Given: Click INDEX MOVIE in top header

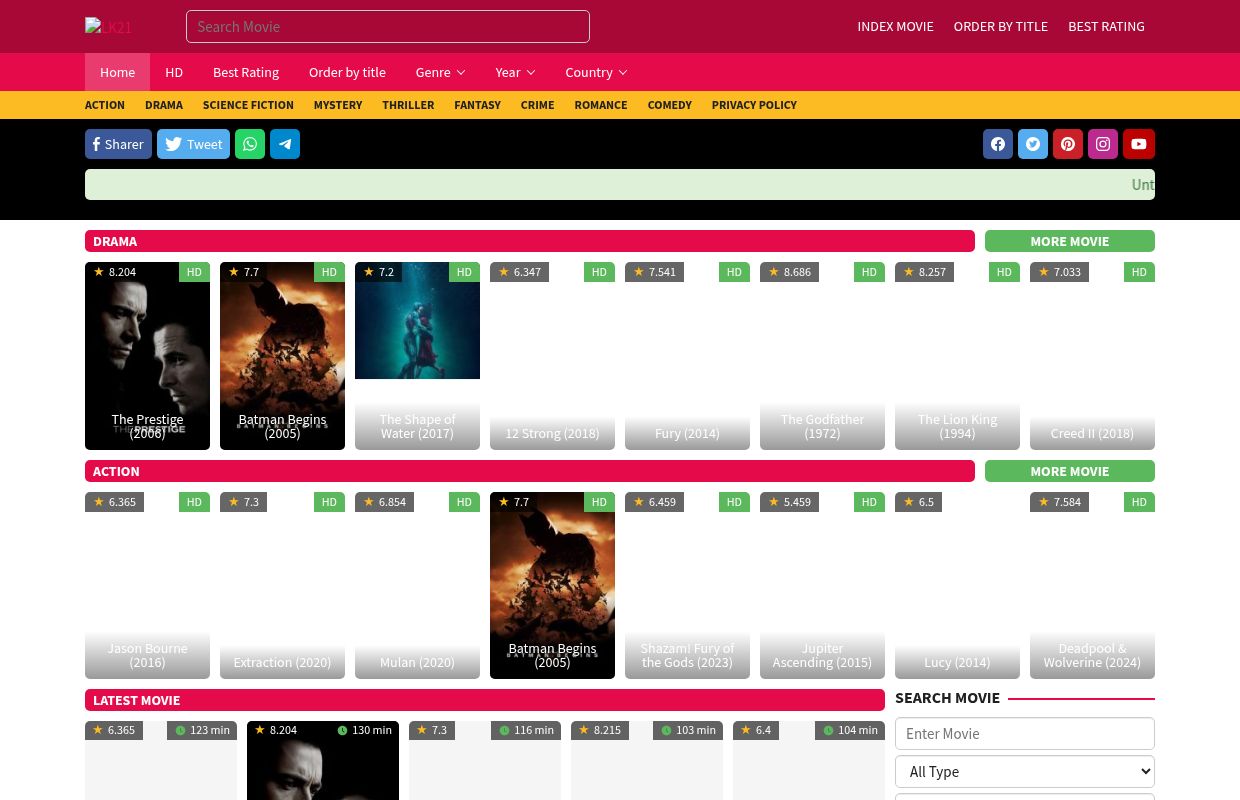Looking at the screenshot, I should (x=895, y=26).
